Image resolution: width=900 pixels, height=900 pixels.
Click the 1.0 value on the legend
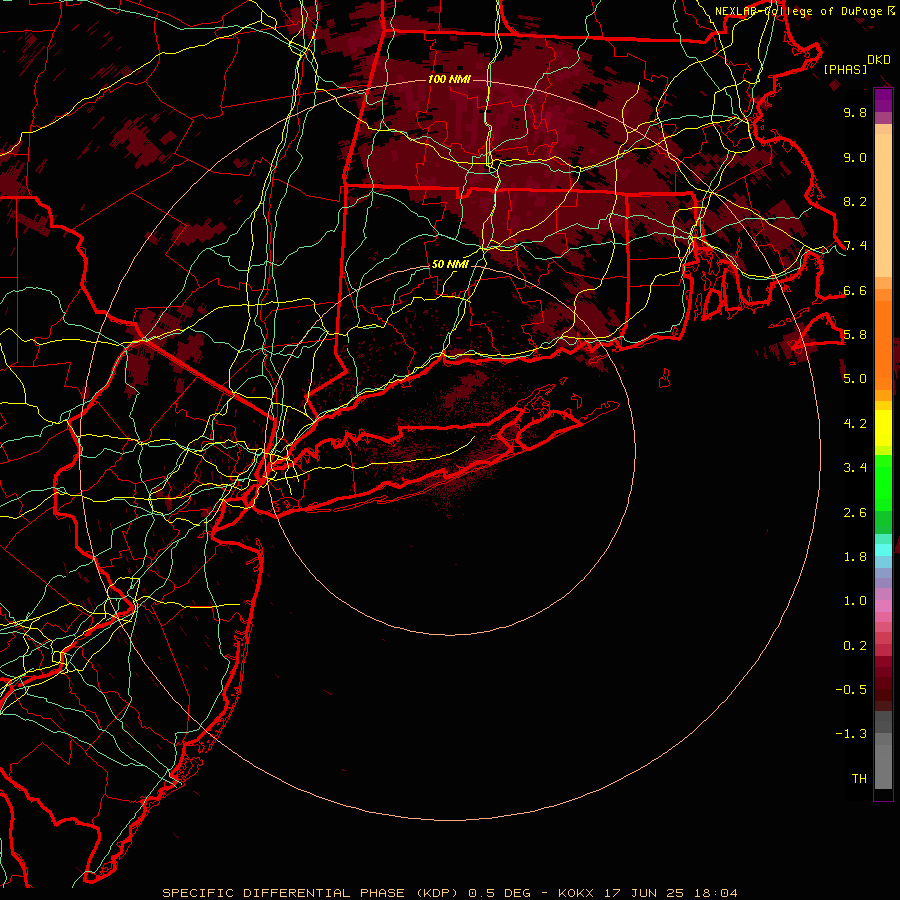[855, 601]
